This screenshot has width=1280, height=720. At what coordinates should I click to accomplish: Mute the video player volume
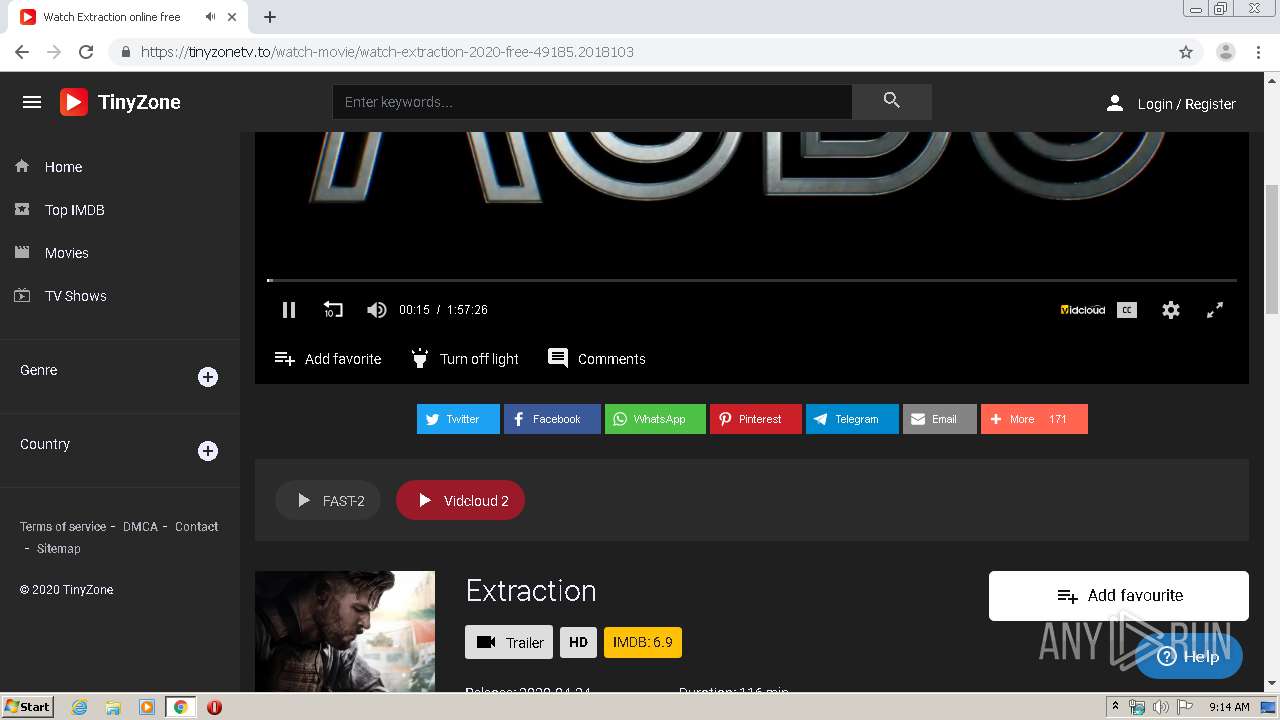377,310
